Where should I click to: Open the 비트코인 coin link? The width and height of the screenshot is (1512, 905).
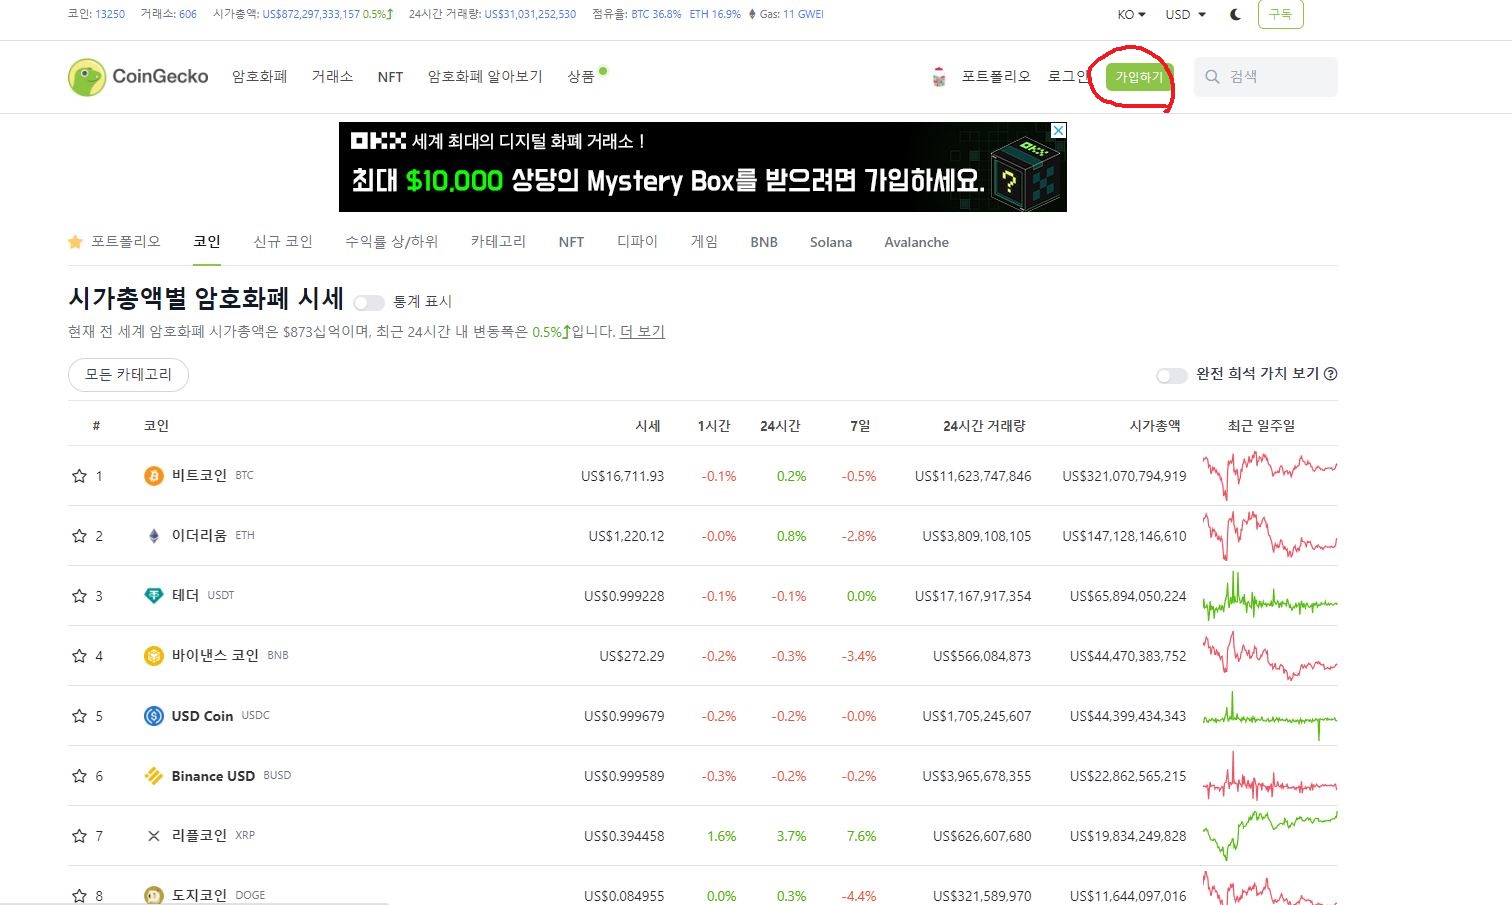(199, 476)
